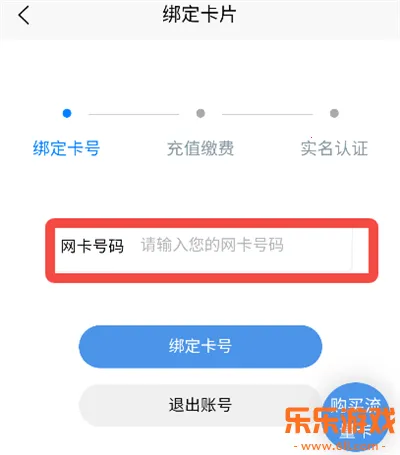Image resolution: width=400 pixels, height=455 pixels.
Task: Tap the gray 退出账号 button
Action: point(200,405)
